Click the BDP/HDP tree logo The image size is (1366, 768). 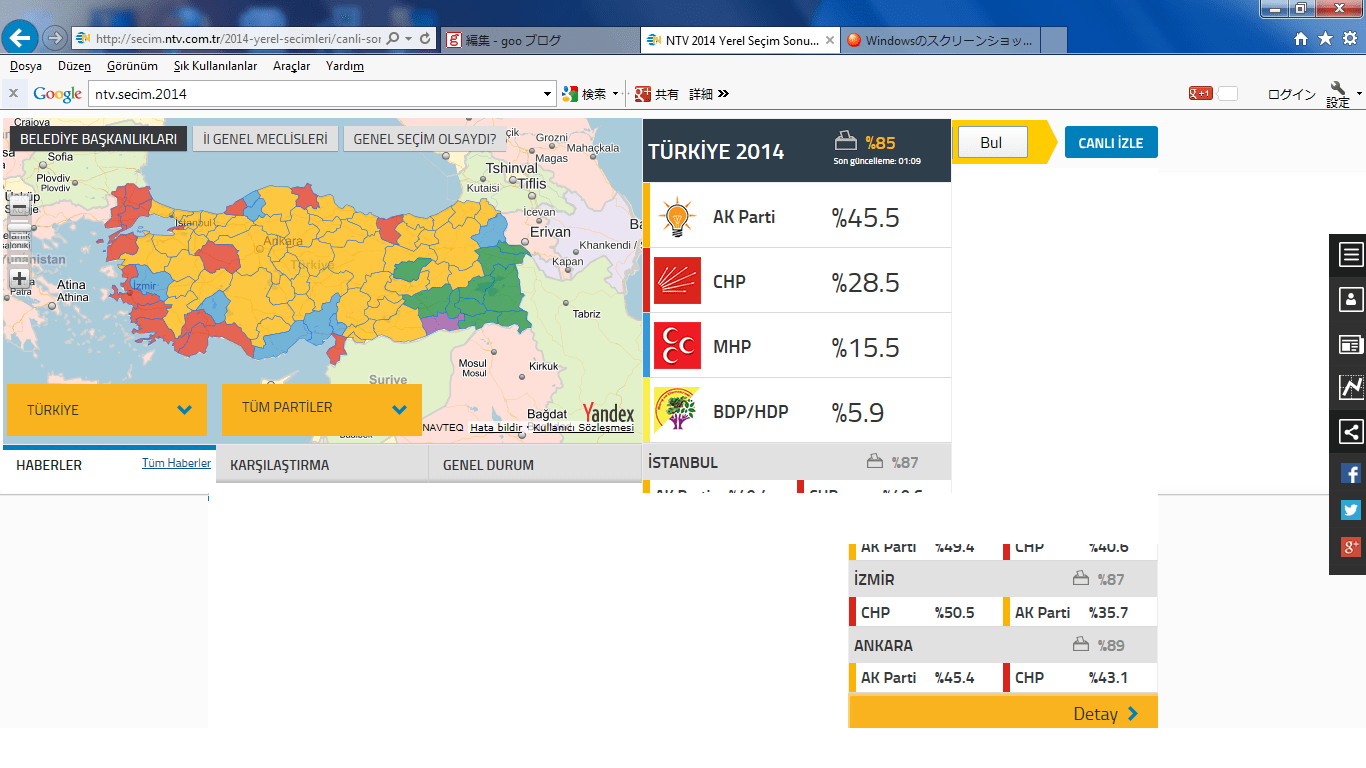coord(677,411)
